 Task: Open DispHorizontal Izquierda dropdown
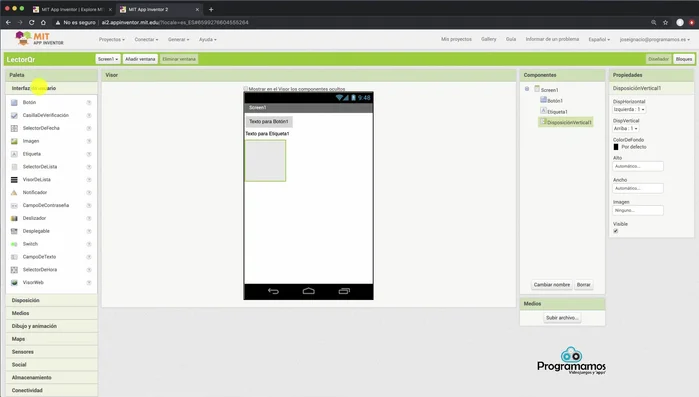coord(629,109)
